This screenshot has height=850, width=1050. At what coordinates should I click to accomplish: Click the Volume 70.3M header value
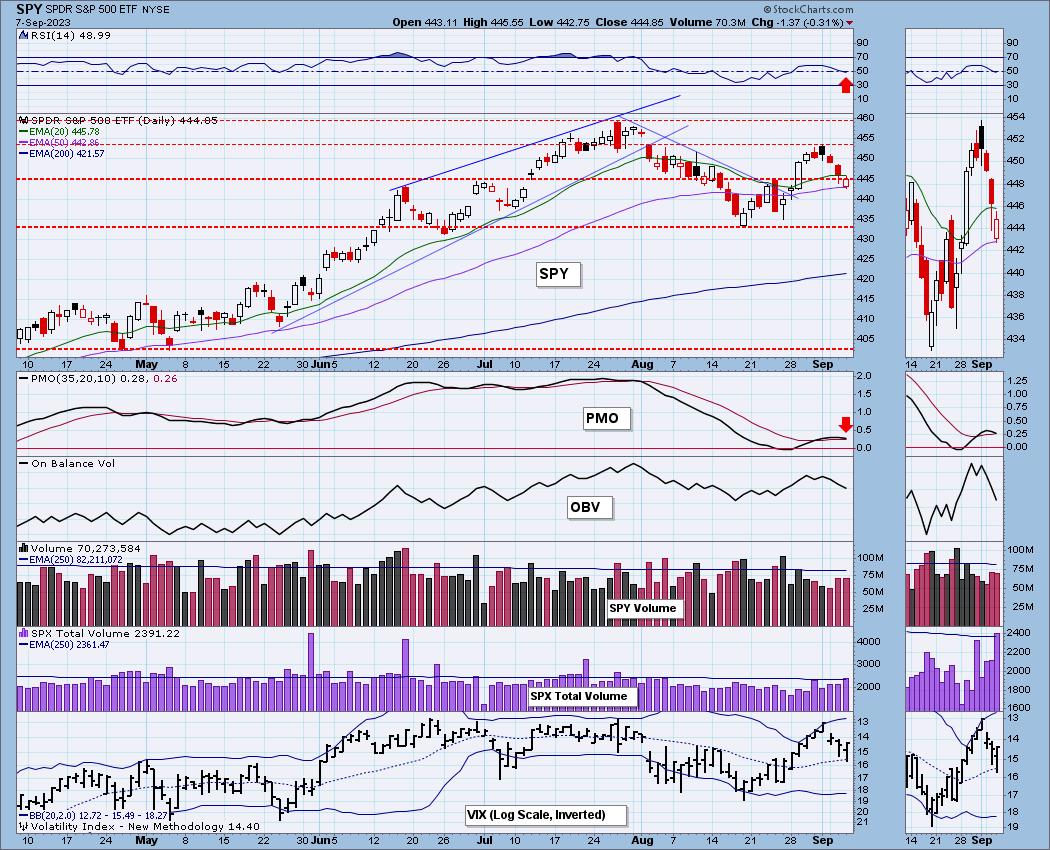tap(708, 22)
